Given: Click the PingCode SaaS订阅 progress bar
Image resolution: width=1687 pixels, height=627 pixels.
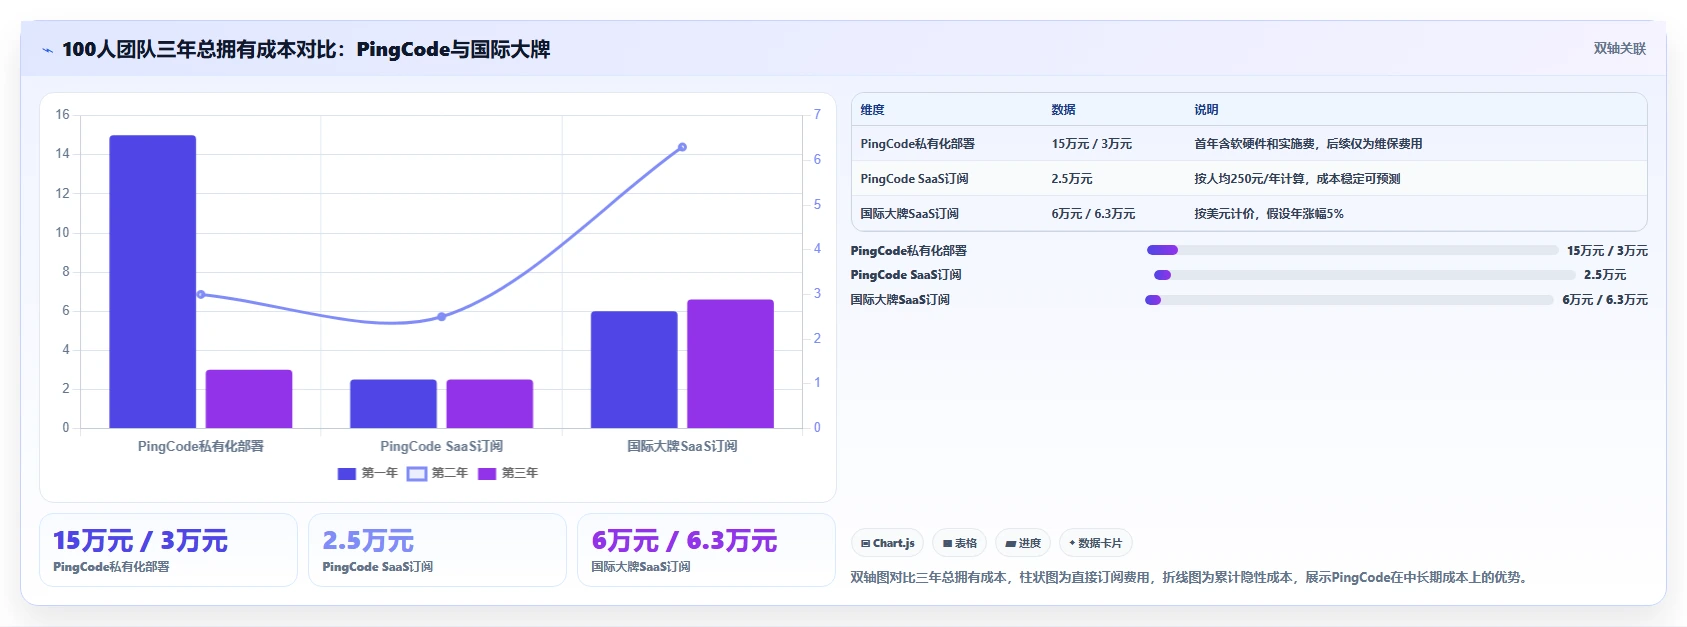Looking at the screenshot, I should click(x=1365, y=275).
